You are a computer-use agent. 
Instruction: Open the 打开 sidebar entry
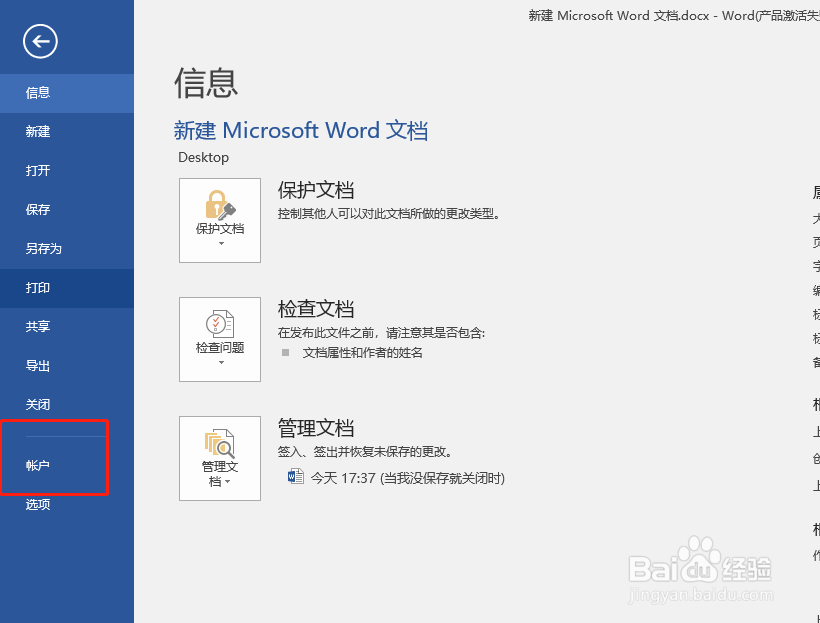[x=67, y=171]
